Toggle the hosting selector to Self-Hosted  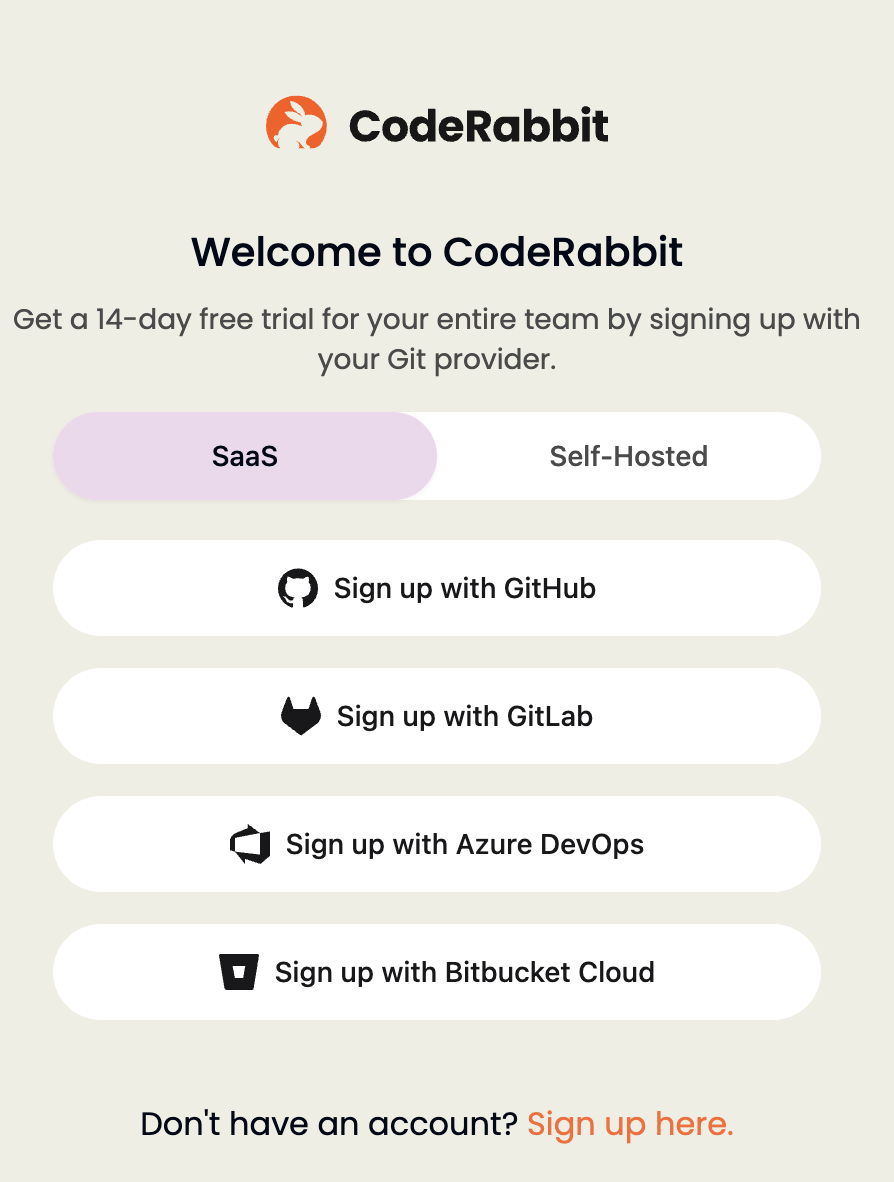(628, 456)
